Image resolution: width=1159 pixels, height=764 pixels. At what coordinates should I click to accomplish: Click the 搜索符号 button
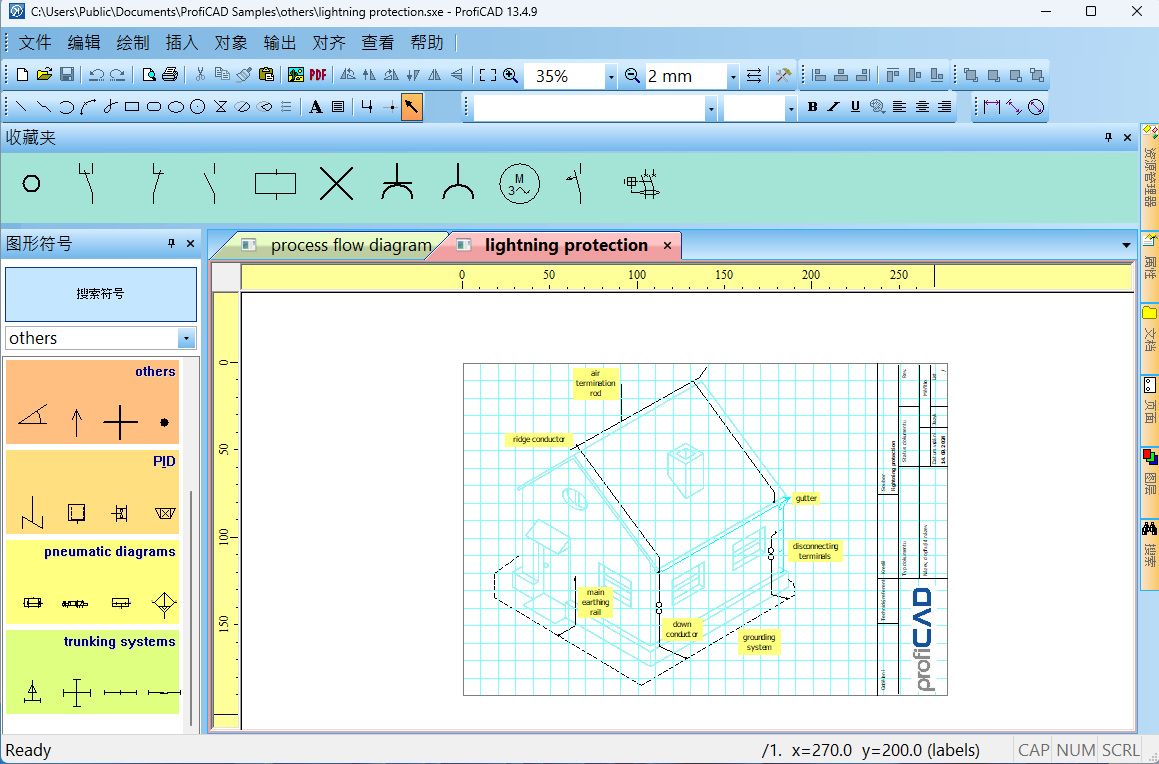[101, 294]
